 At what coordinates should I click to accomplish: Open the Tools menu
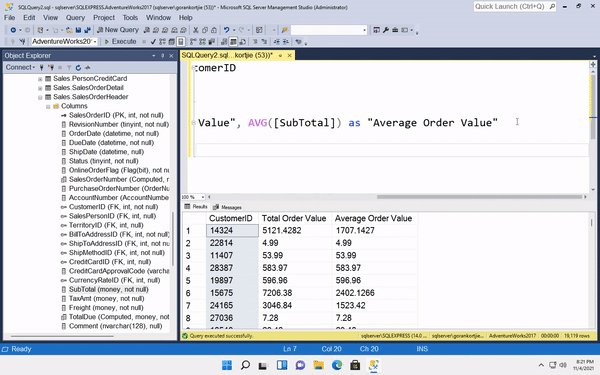(x=130, y=18)
